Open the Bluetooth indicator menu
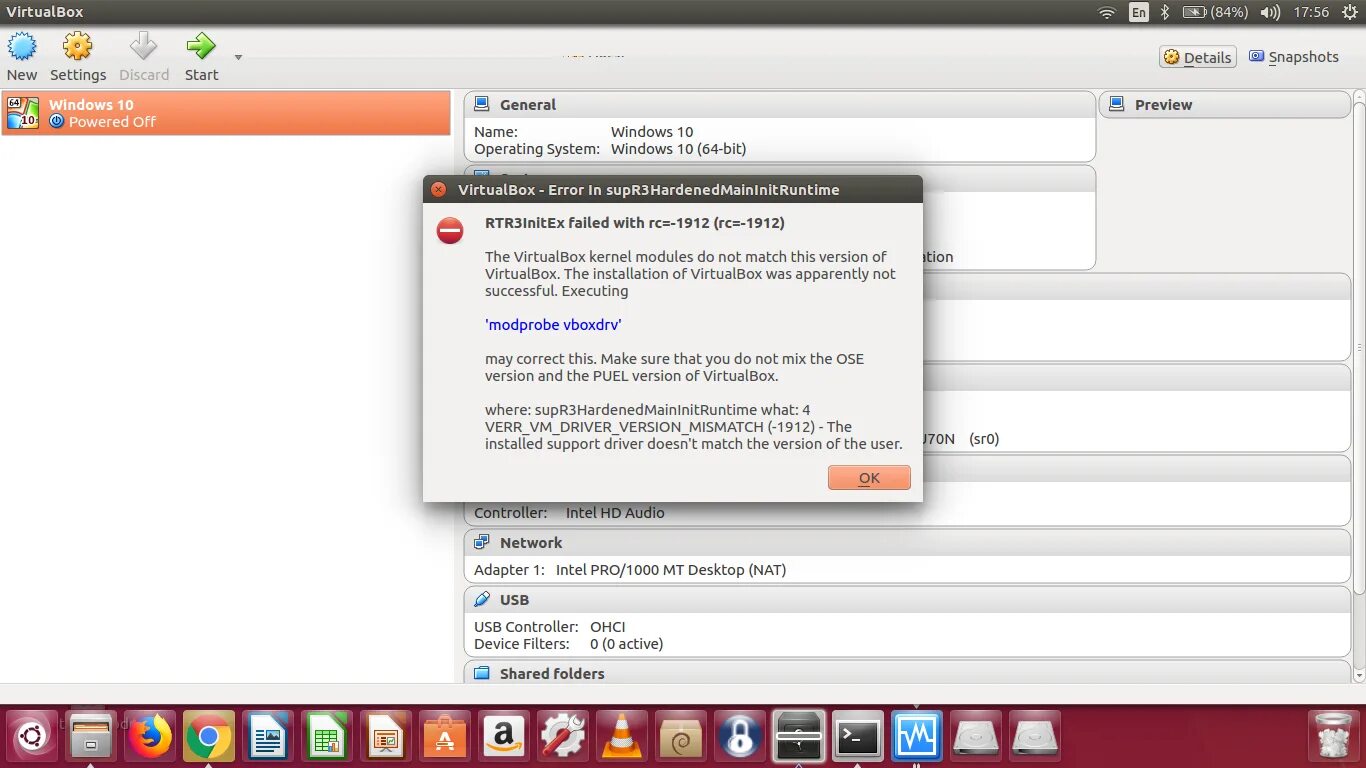 tap(1165, 12)
